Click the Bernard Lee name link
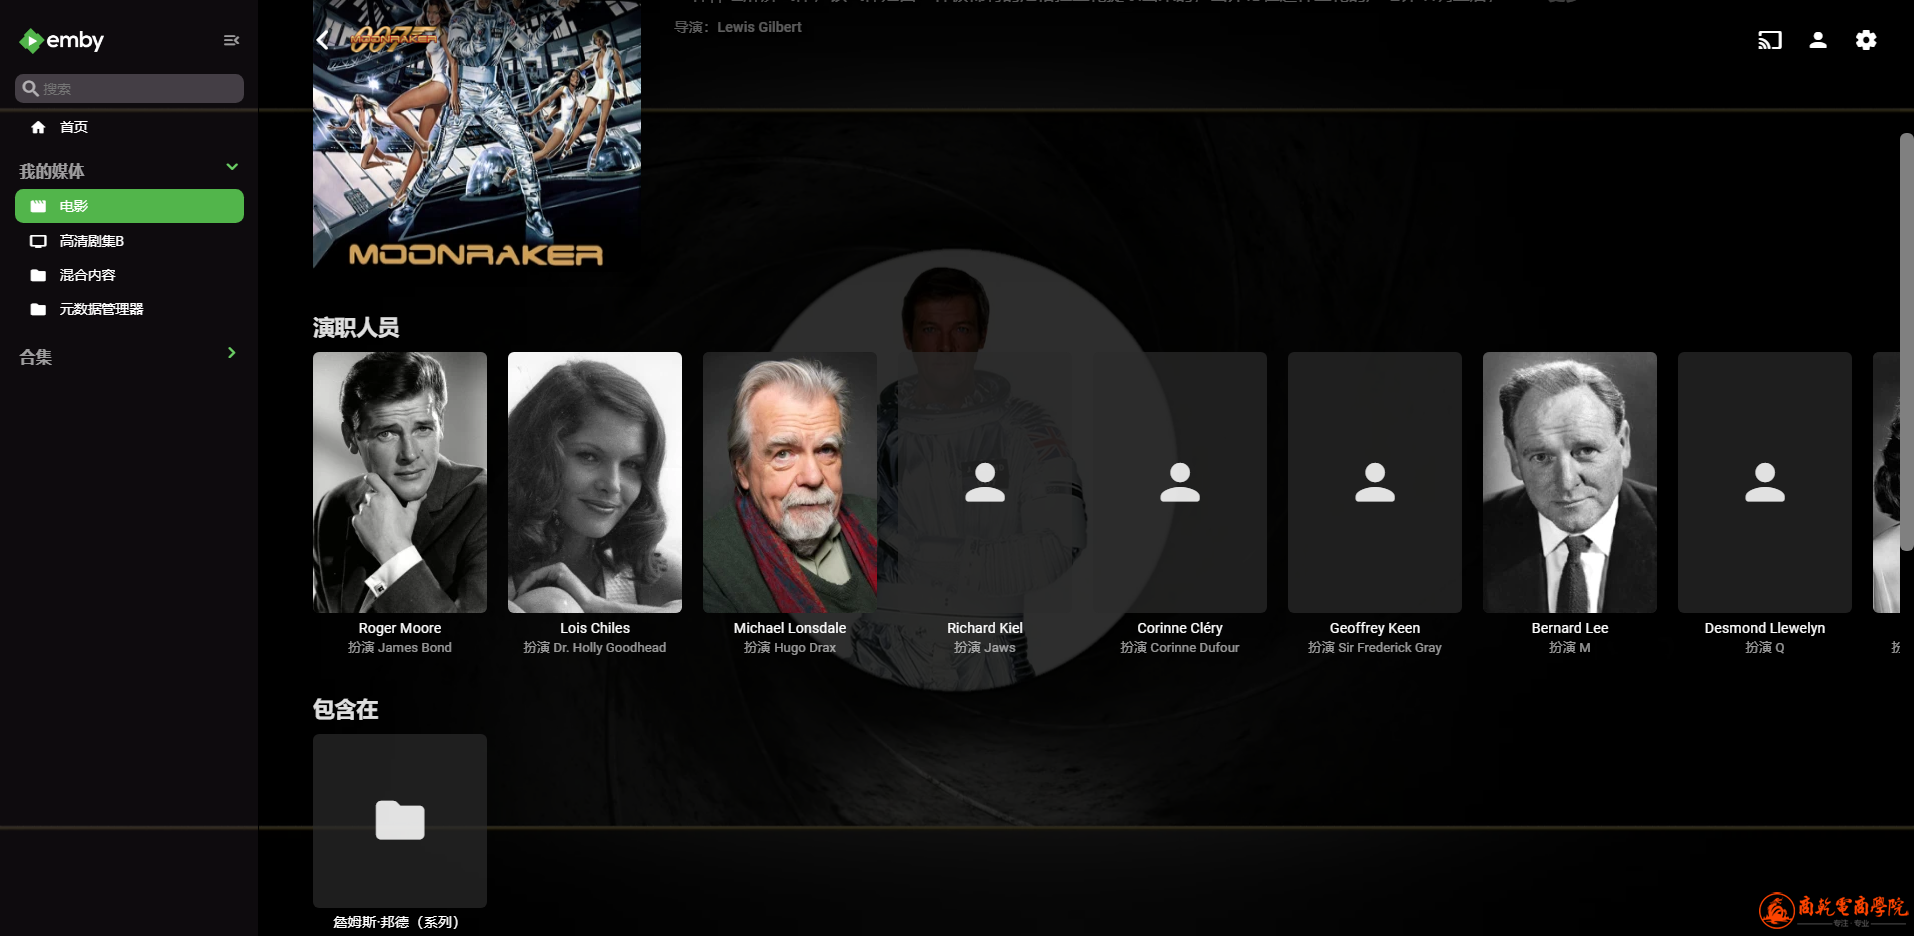Viewport: 1914px width, 936px height. tap(1570, 628)
